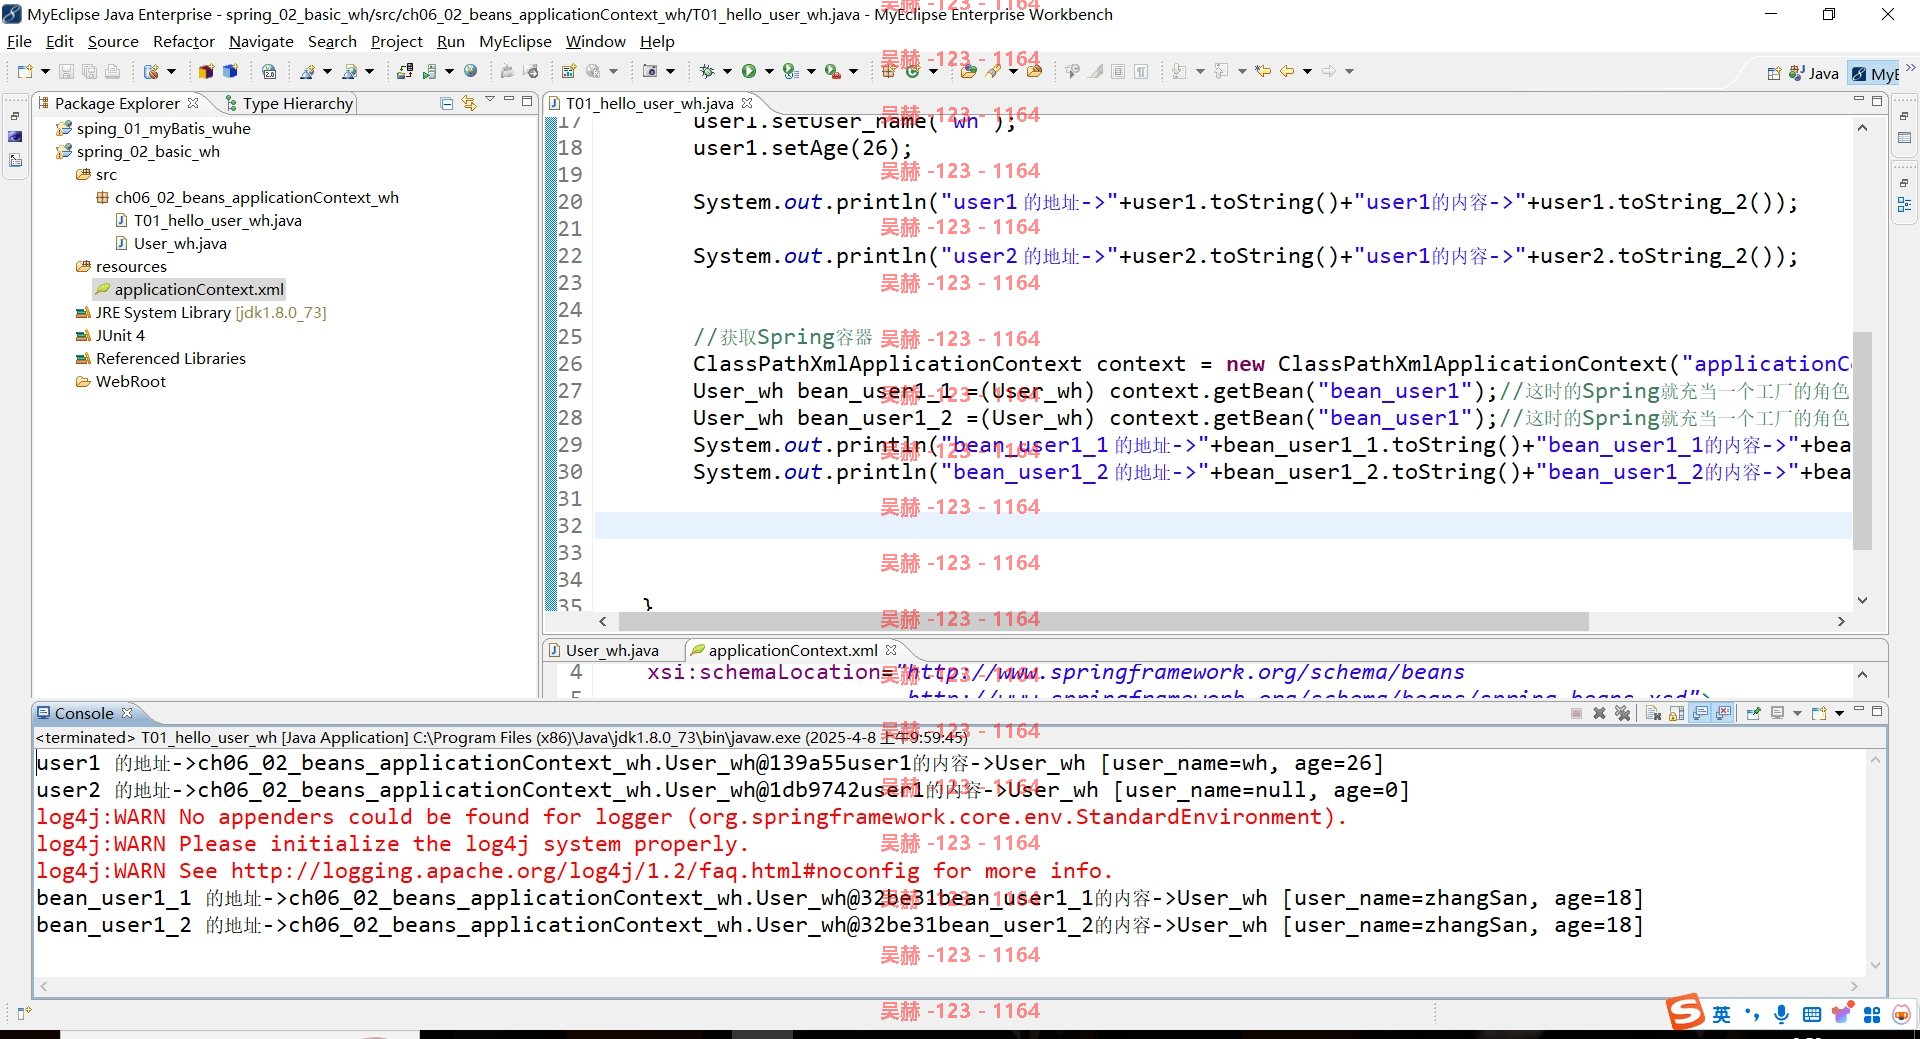
Task: Click the Open Perspective icon
Action: click(1774, 73)
